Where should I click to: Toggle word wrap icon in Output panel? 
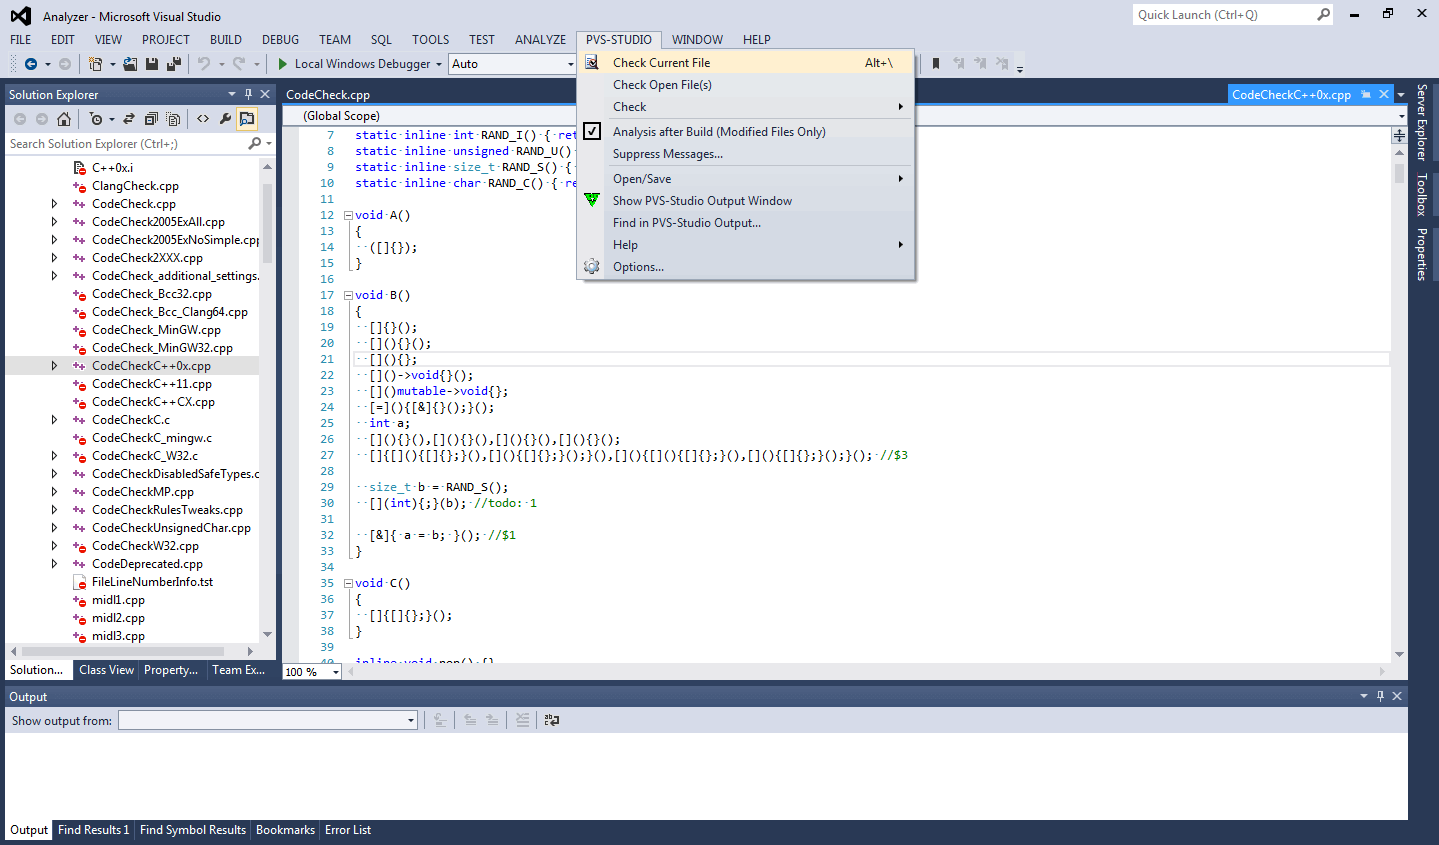551,720
